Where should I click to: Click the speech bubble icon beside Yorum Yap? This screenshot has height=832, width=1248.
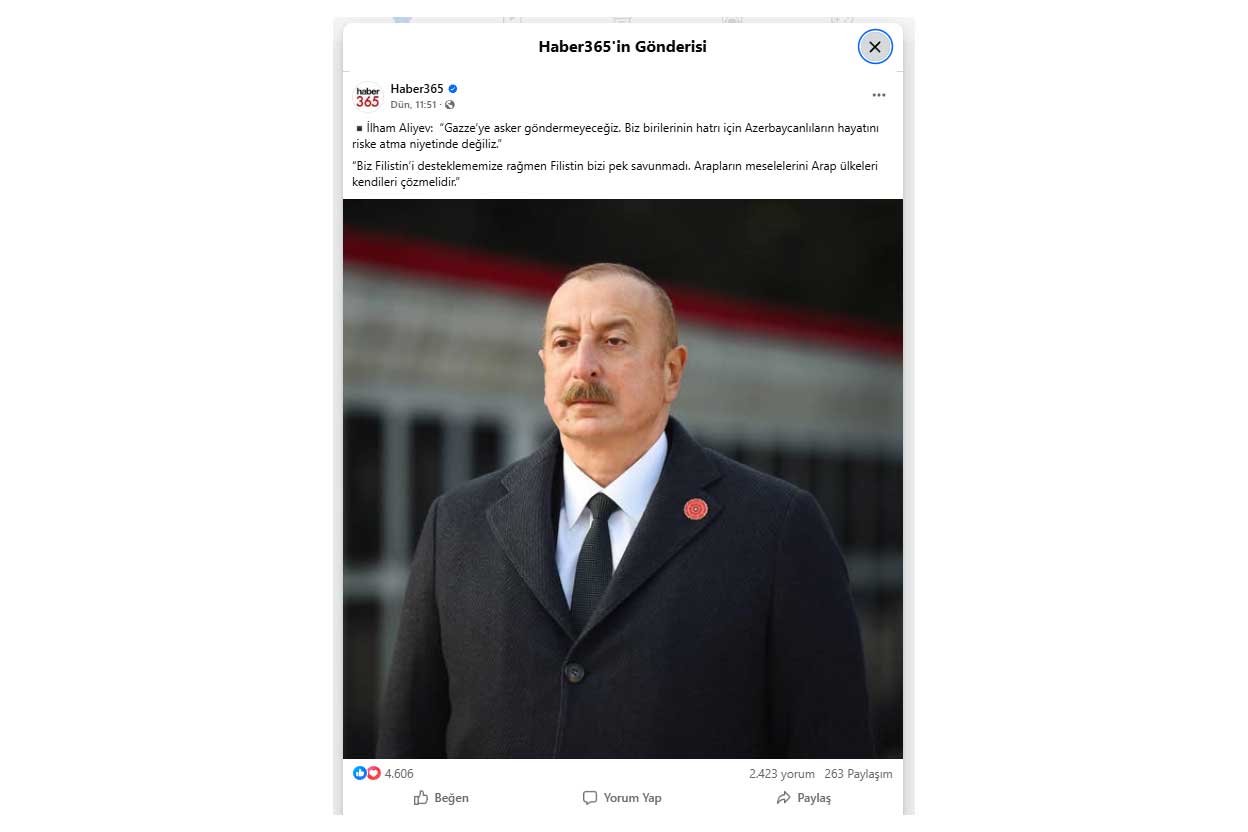point(590,798)
